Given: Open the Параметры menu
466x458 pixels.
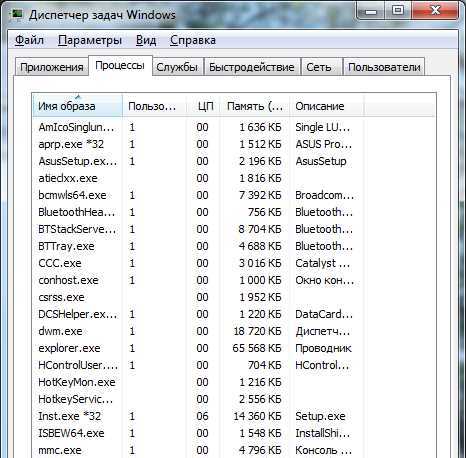Looking at the screenshot, I should 90,40.
